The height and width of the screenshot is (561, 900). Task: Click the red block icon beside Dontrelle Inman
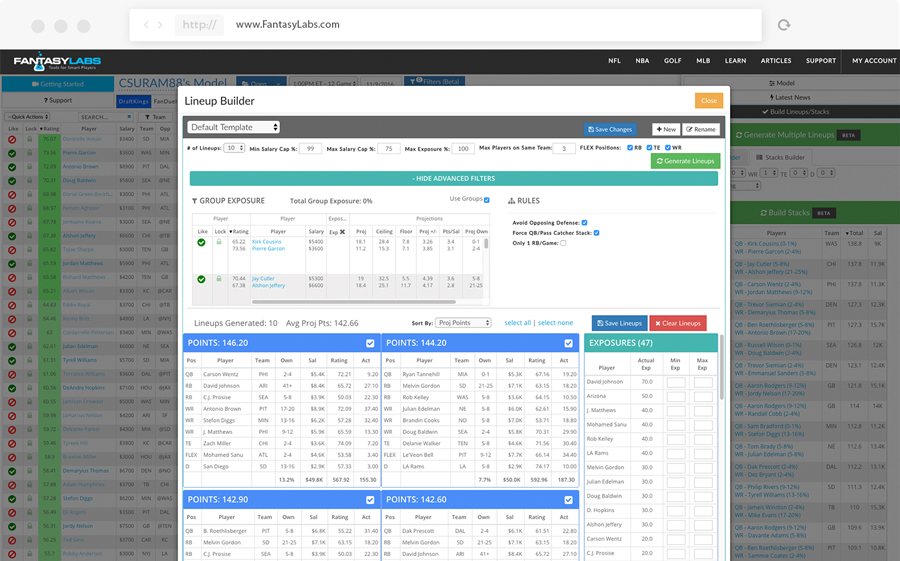tap(12, 140)
